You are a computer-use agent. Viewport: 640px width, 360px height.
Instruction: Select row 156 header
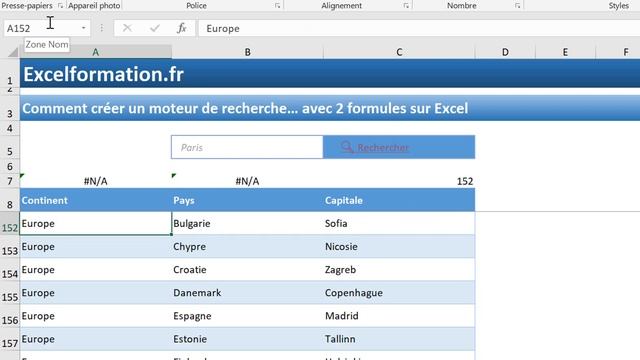10,316
